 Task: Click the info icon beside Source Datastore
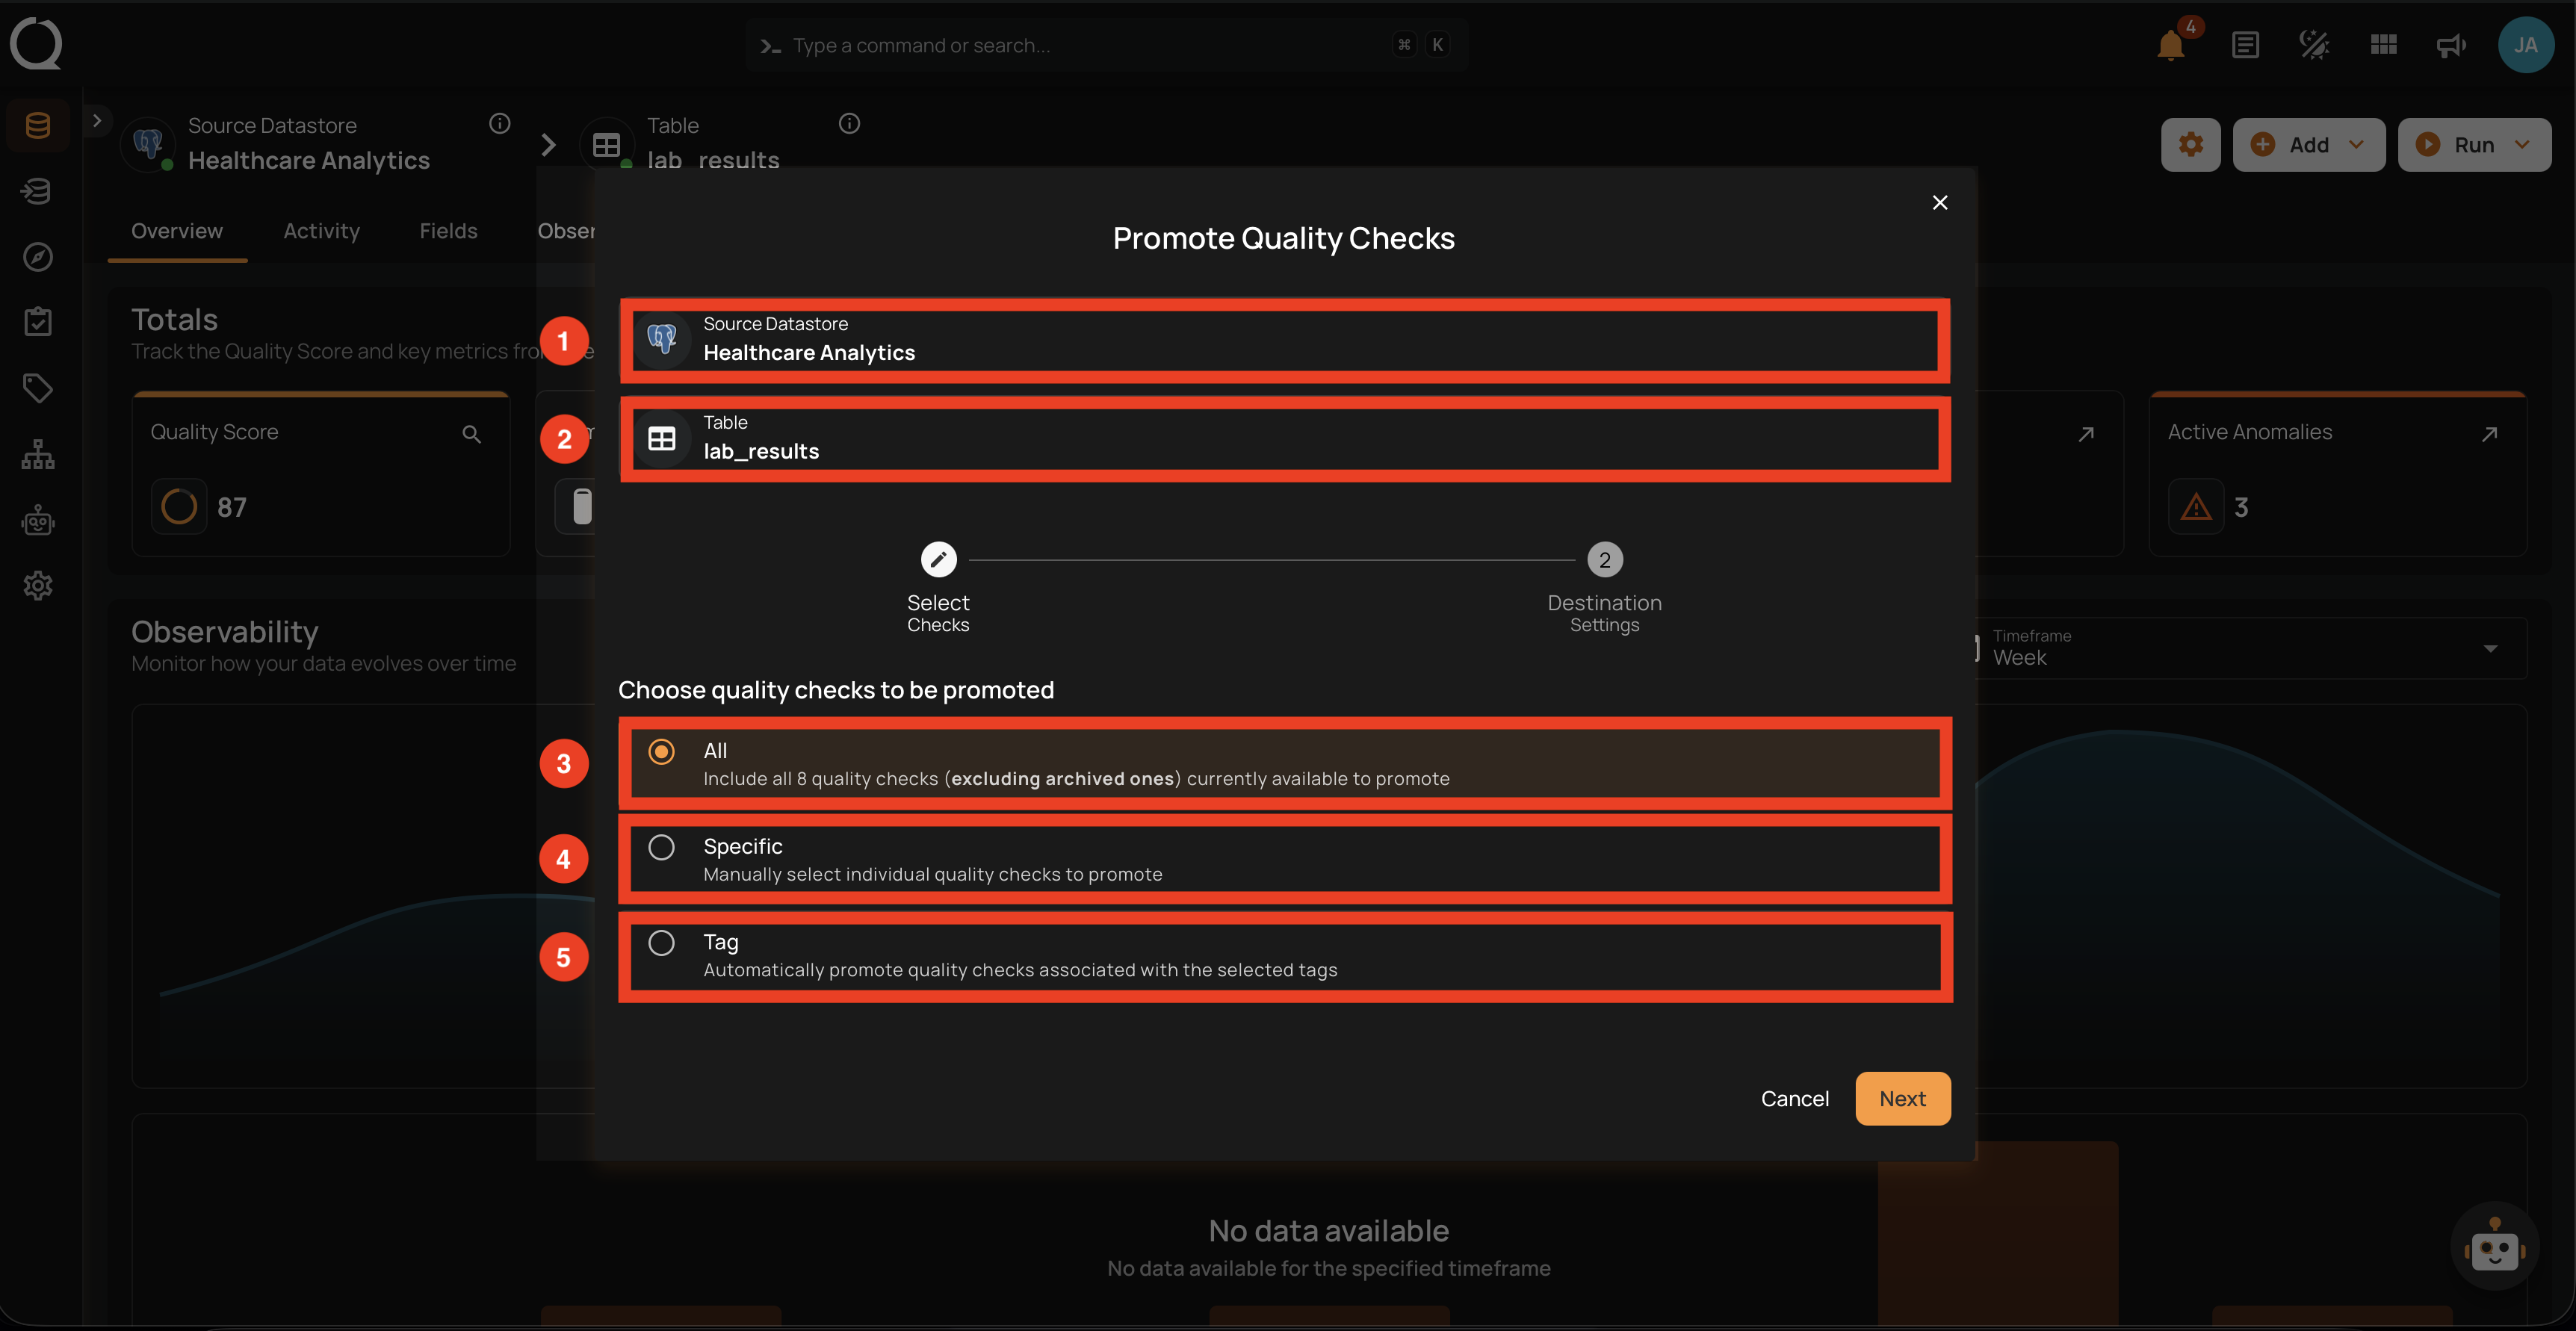pyautogui.click(x=500, y=123)
